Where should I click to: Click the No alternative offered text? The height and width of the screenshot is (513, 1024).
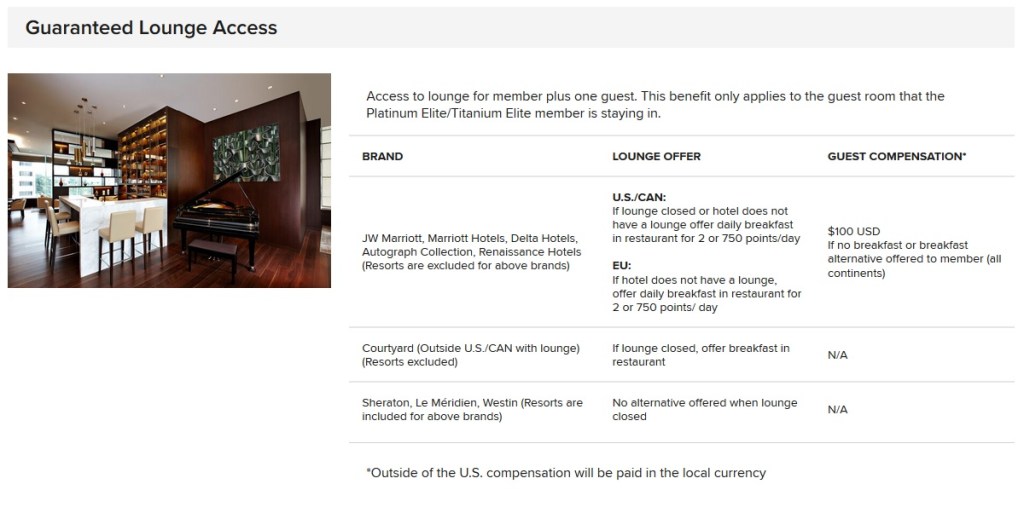tap(704, 410)
